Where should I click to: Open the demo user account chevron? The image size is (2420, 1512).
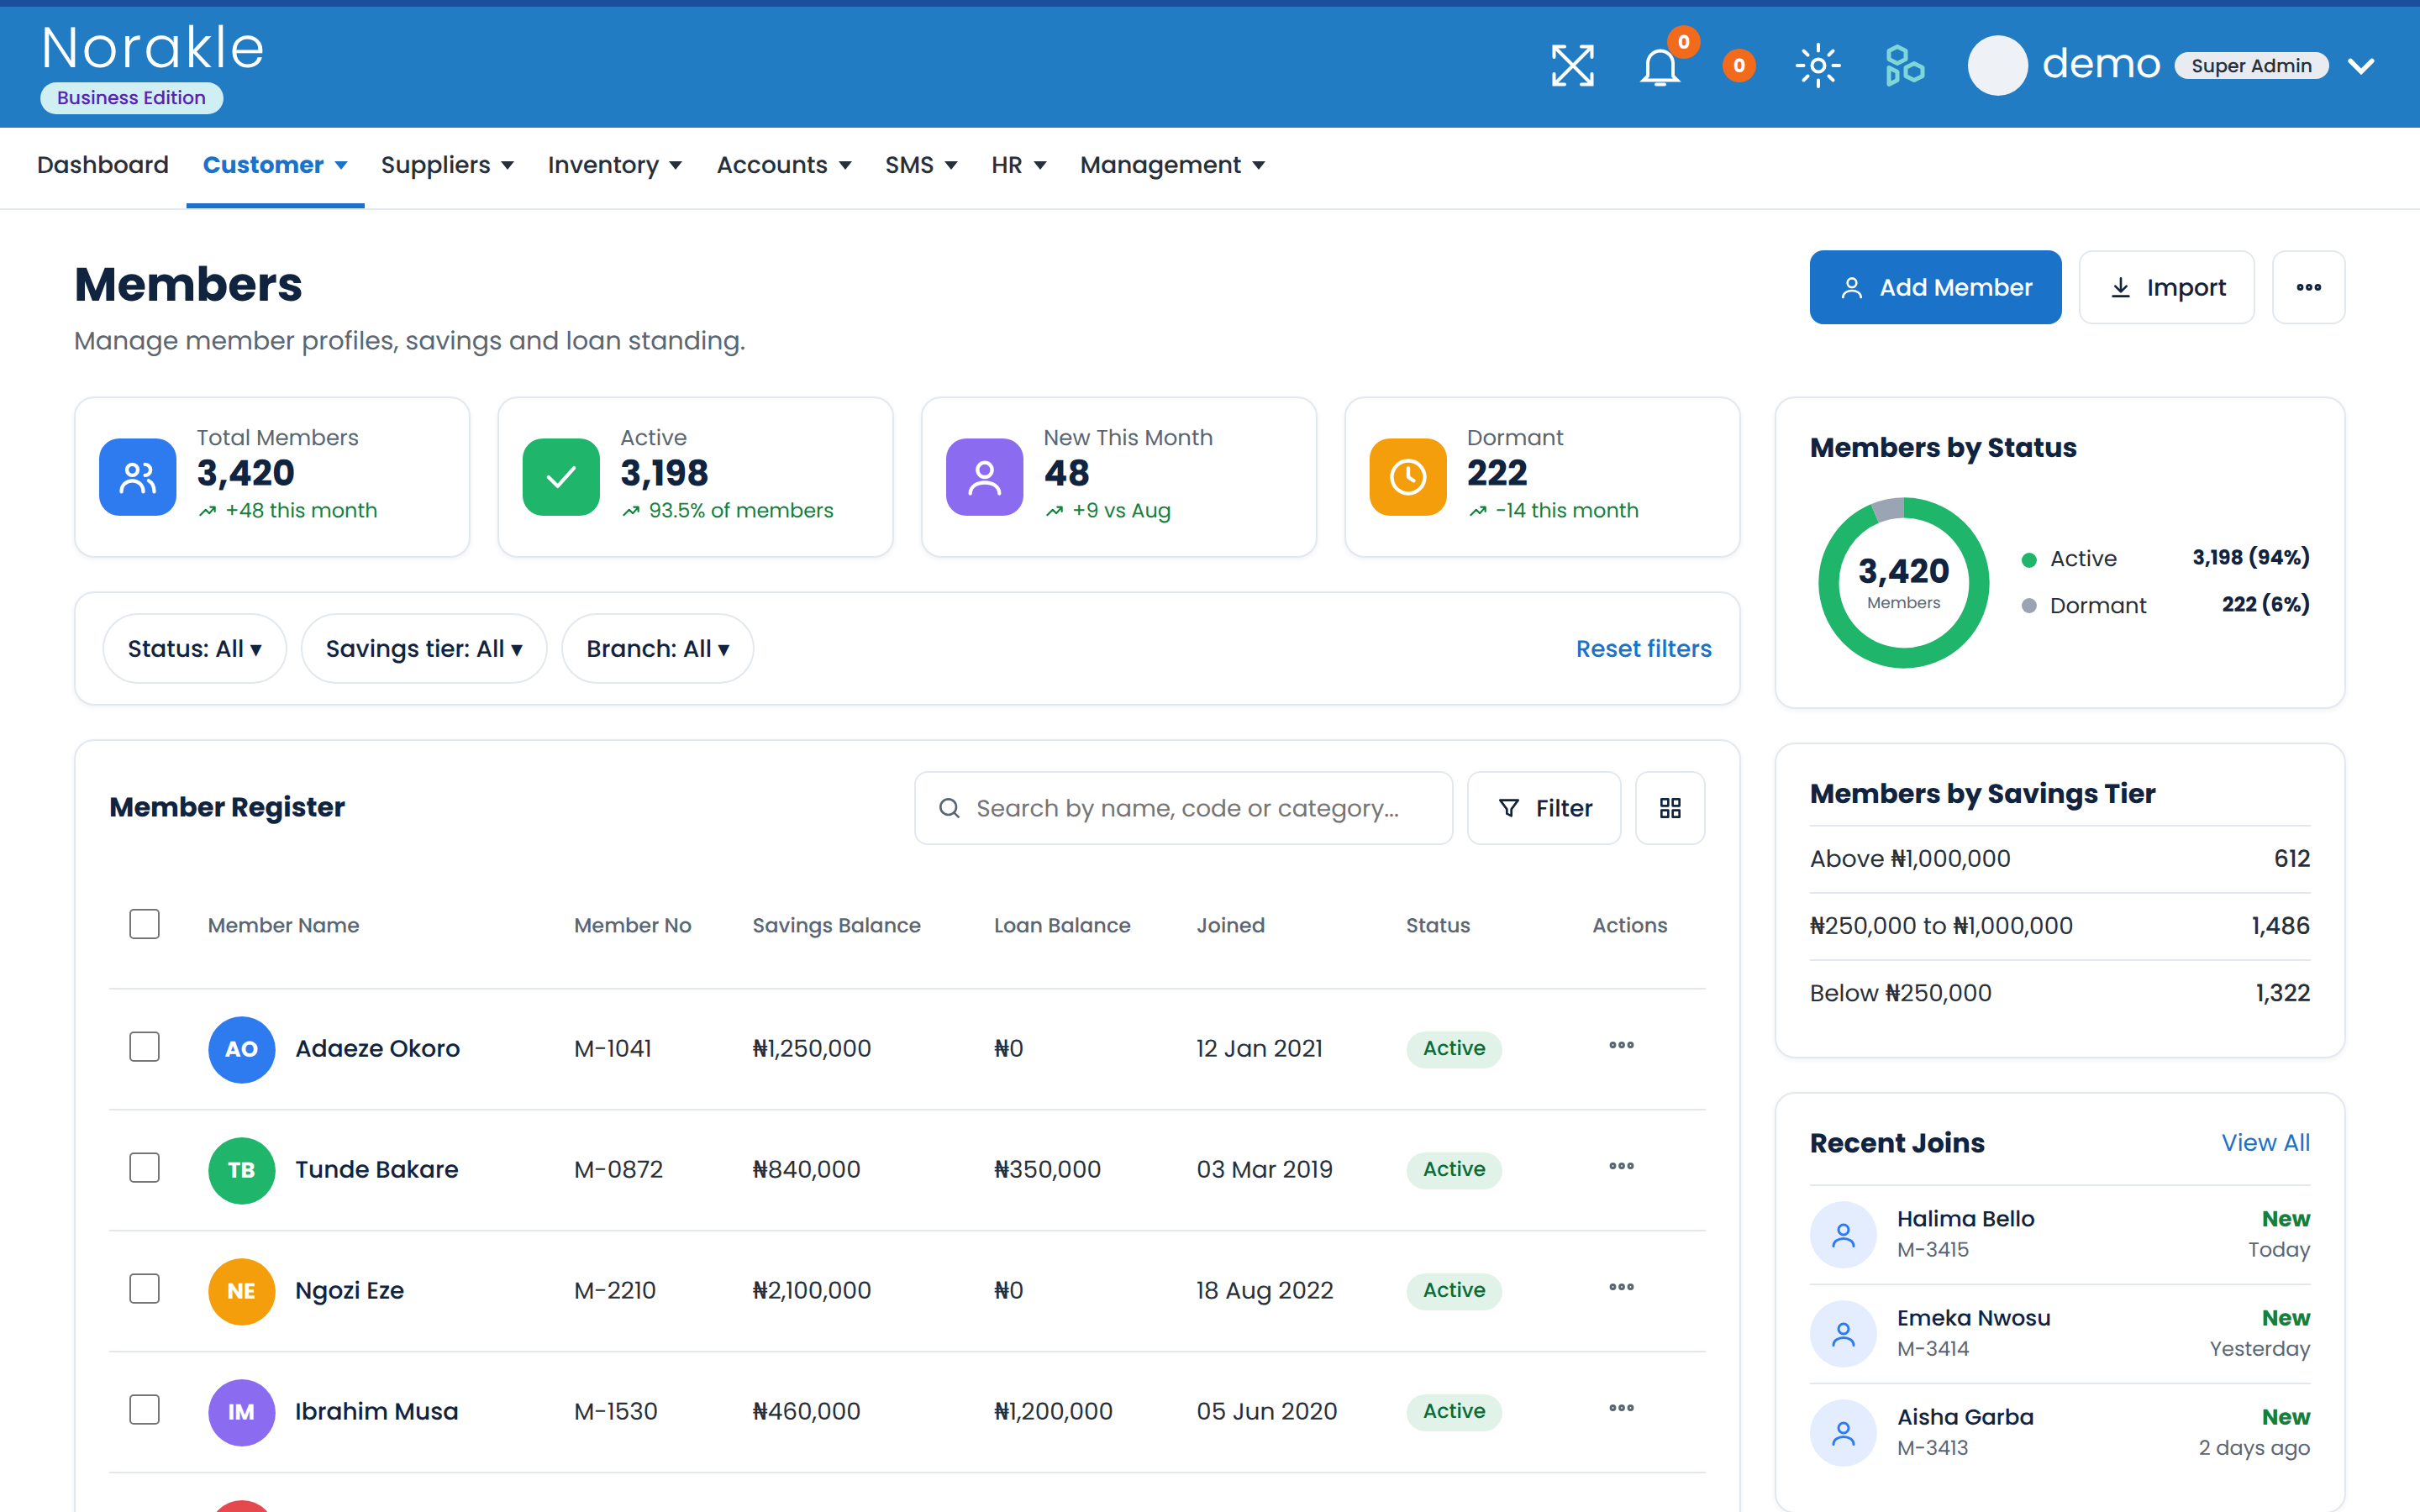coord(2361,66)
